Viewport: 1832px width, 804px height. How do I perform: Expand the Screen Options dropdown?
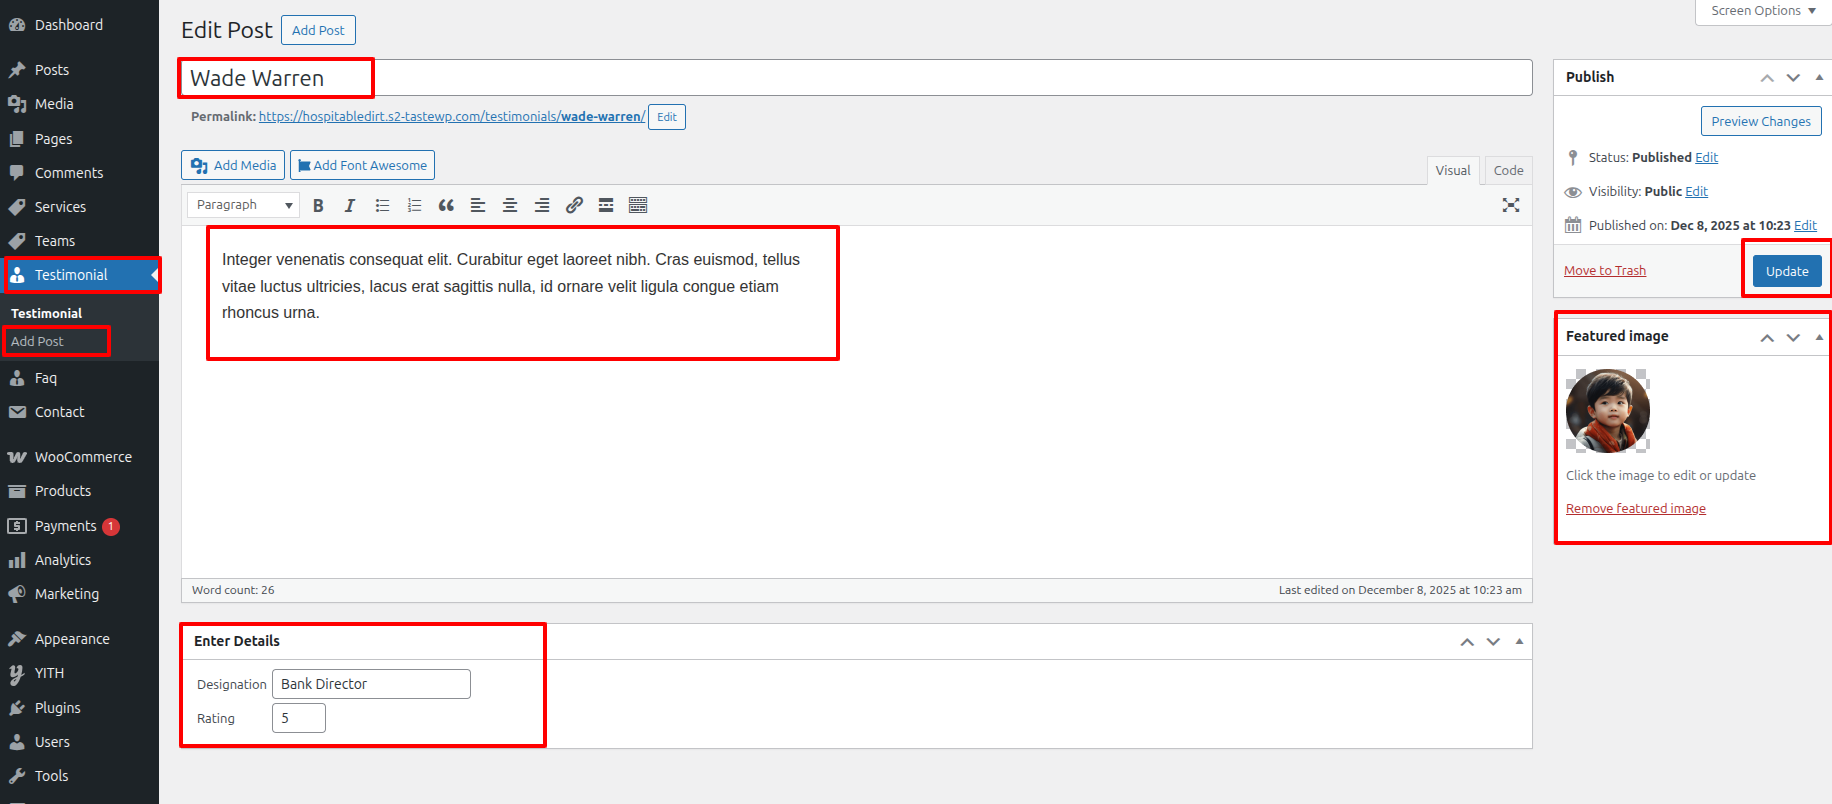pyautogui.click(x=1763, y=11)
